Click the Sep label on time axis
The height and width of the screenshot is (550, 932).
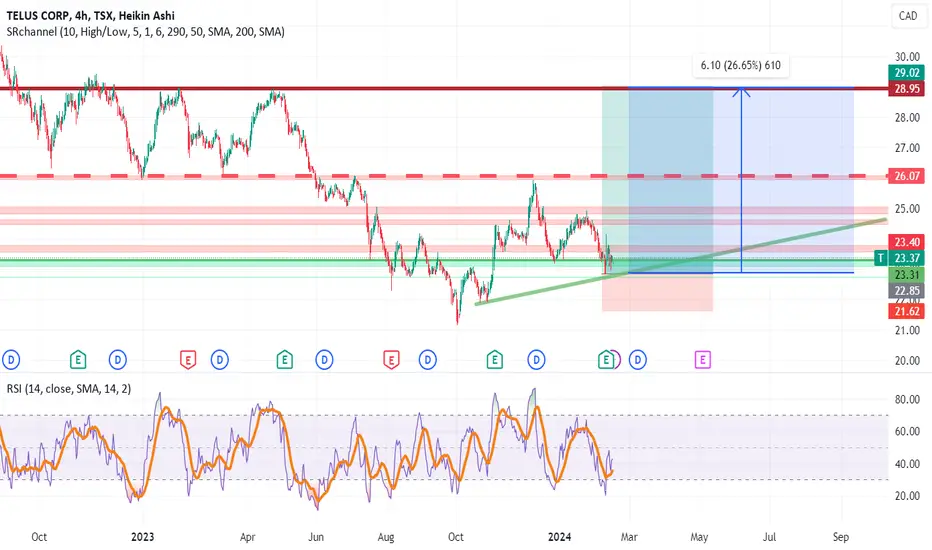coord(840,537)
